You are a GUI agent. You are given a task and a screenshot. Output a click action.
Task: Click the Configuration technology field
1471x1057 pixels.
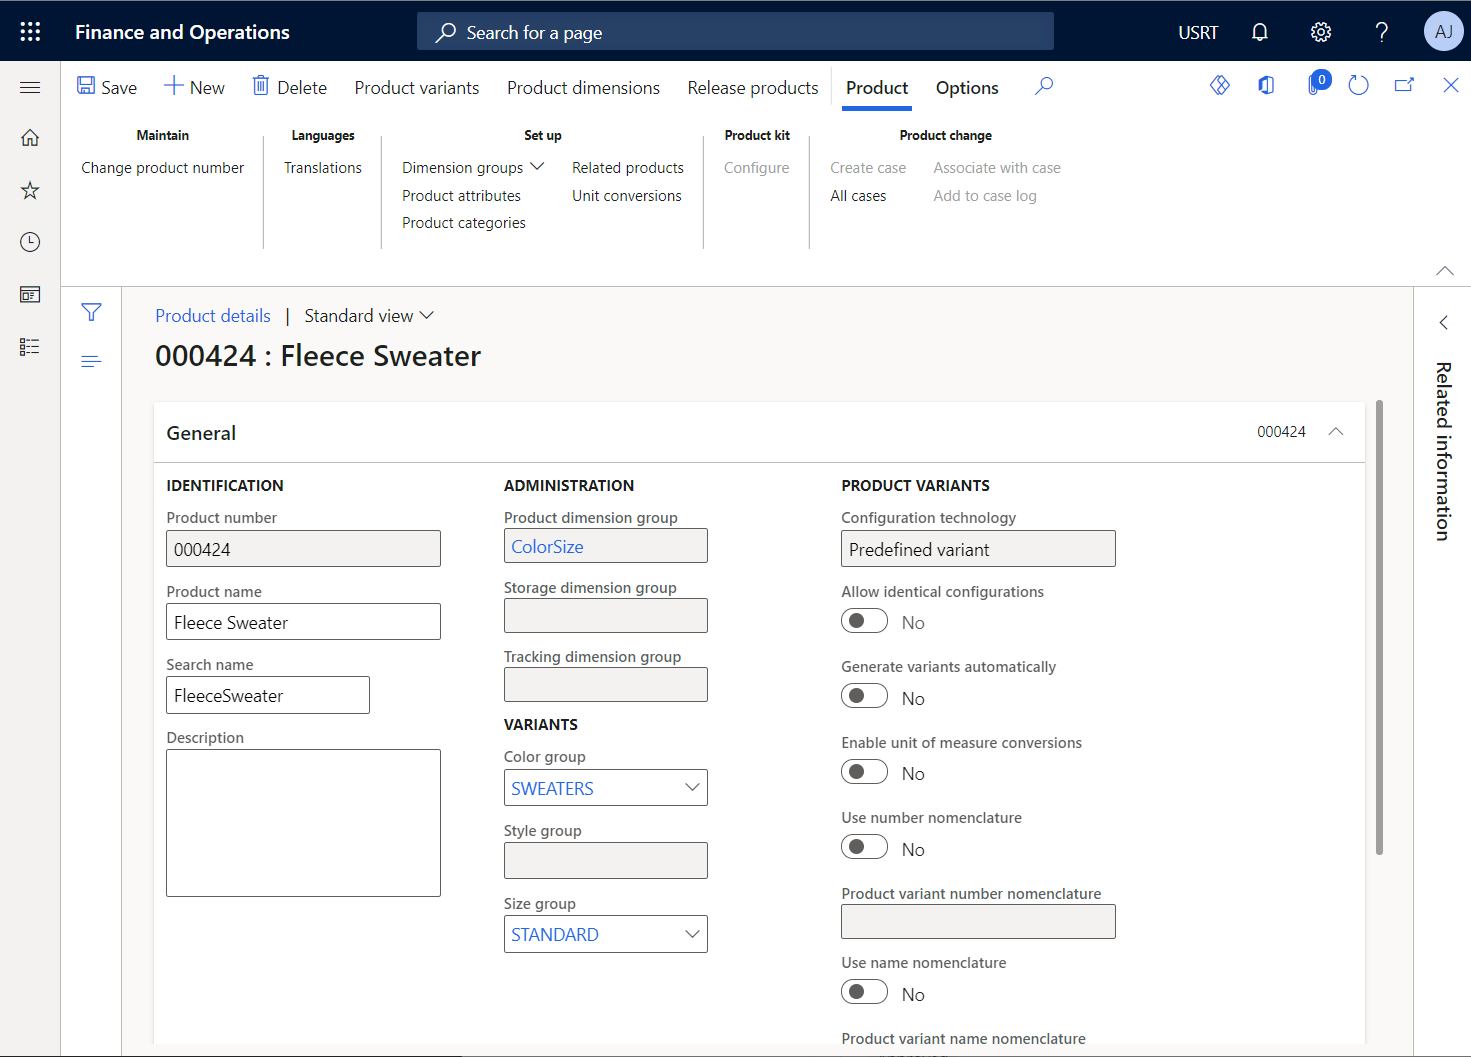[978, 549]
